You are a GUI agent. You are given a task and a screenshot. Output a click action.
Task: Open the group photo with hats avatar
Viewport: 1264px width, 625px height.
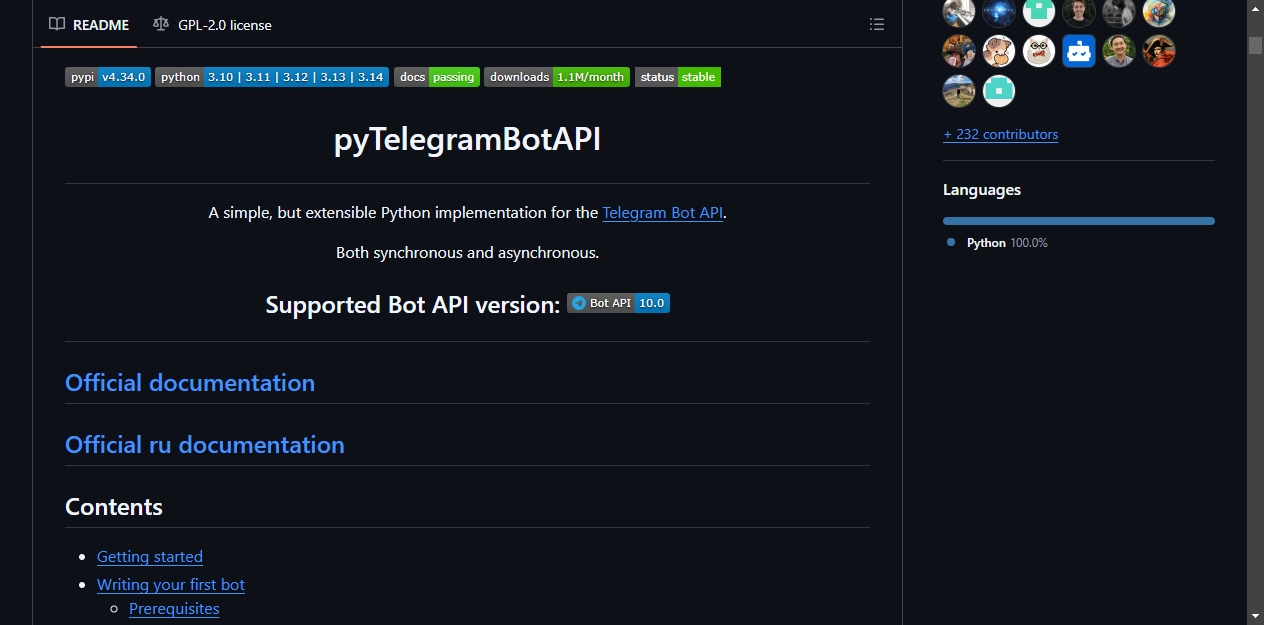(959, 51)
